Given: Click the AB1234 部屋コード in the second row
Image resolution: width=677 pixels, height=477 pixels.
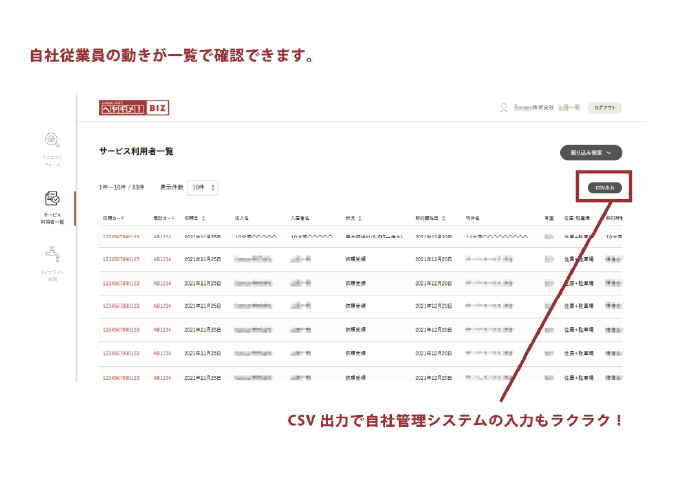Looking at the screenshot, I should point(162,258).
